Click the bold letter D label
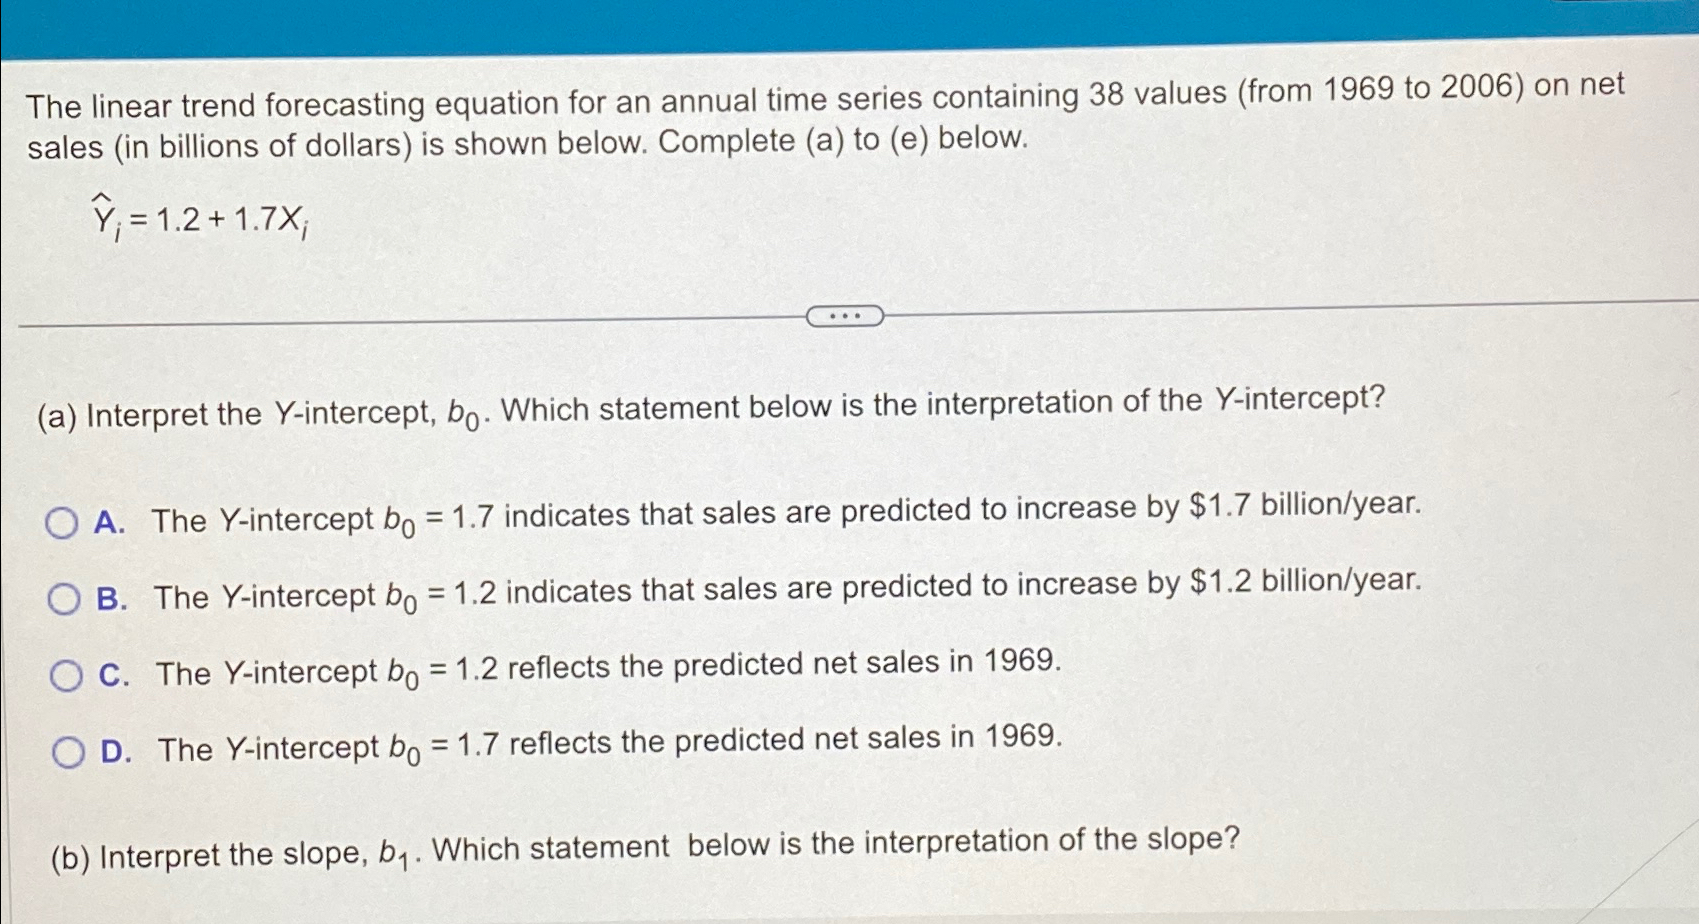This screenshot has width=1699, height=924. pos(116,752)
